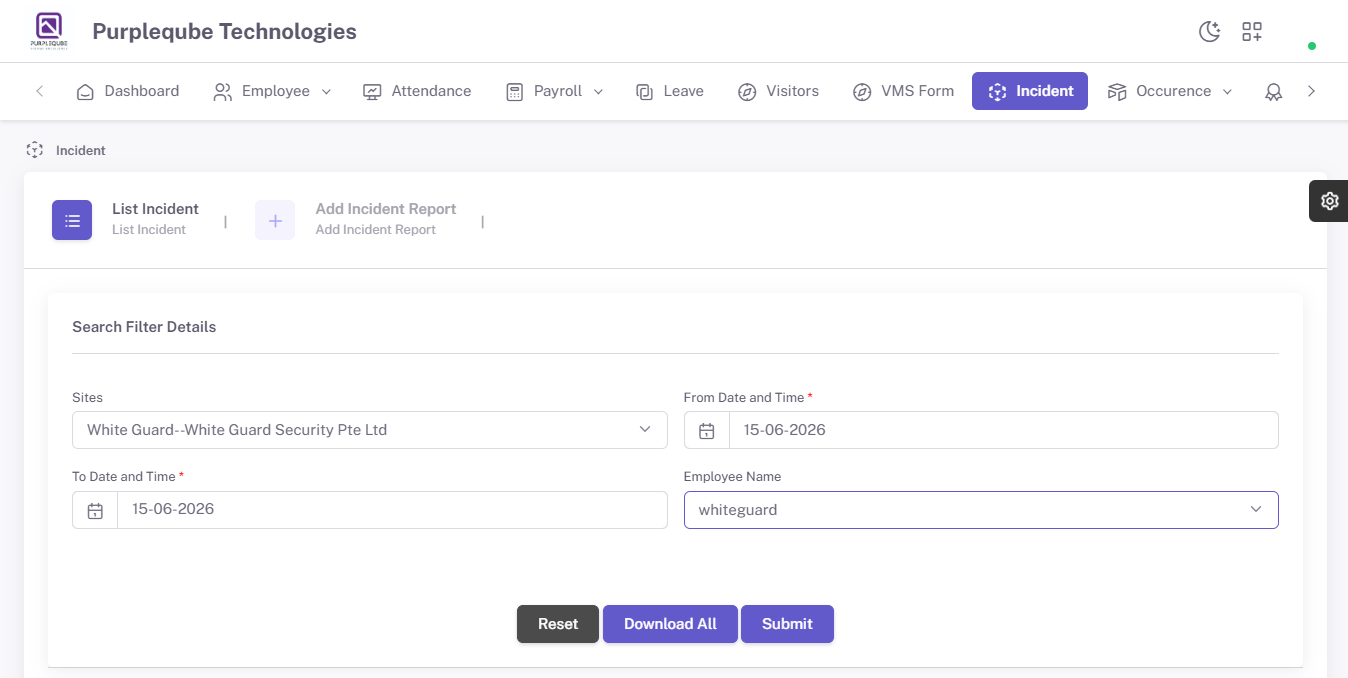Click the Leave copy icon
The height and width of the screenshot is (678, 1348).
click(645, 92)
